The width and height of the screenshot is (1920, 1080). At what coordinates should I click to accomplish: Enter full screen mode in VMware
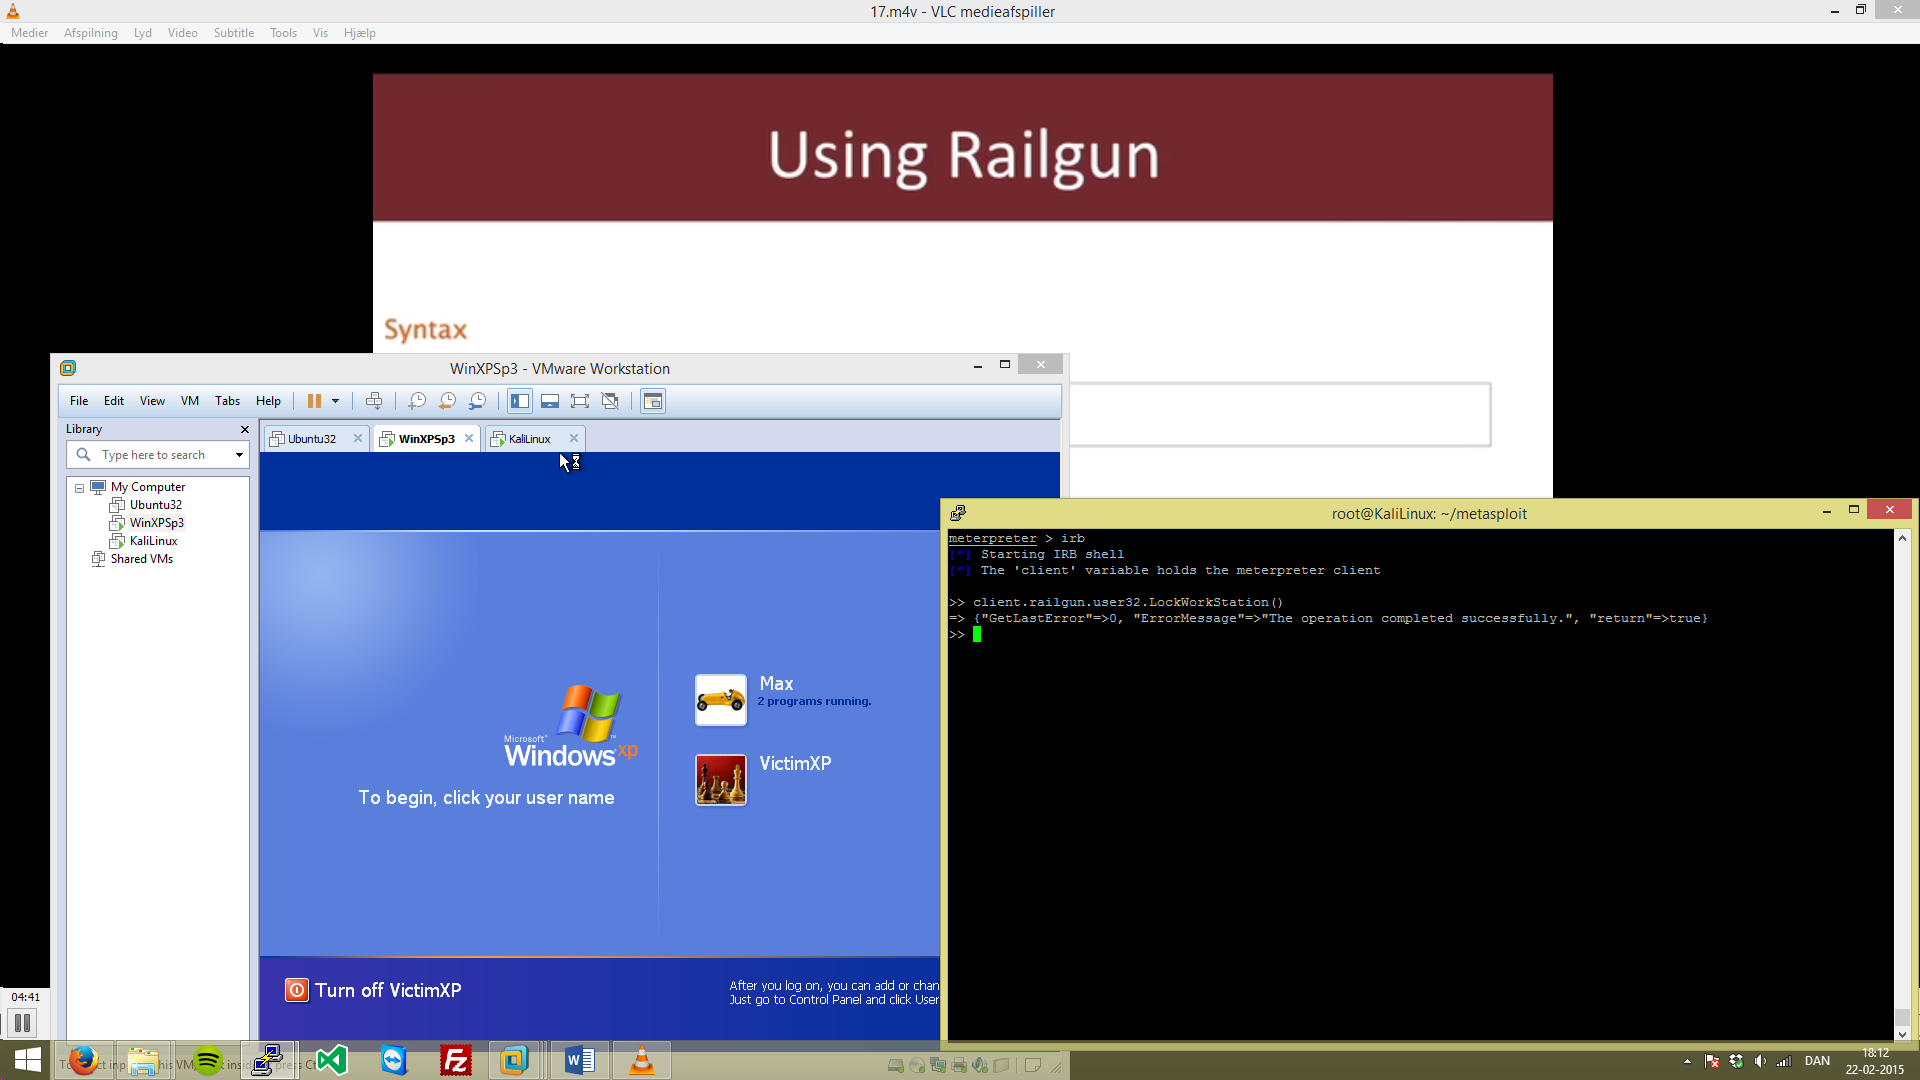click(580, 401)
